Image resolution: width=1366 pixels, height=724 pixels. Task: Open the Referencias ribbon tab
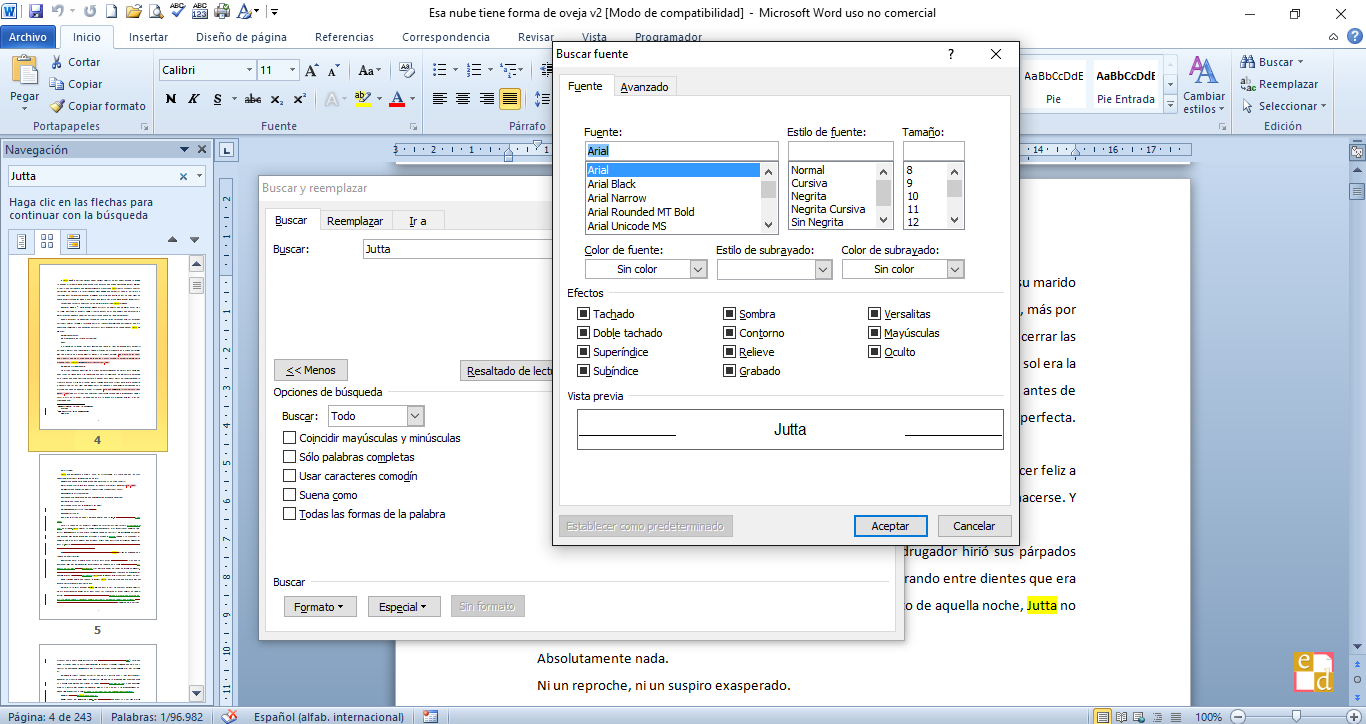point(344,37)
